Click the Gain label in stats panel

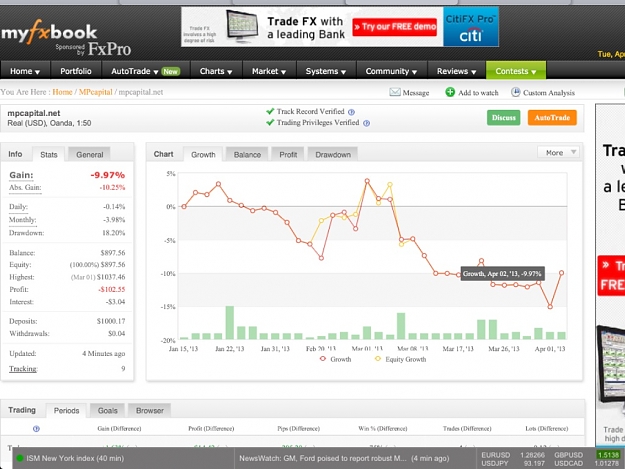click(22, 175)
